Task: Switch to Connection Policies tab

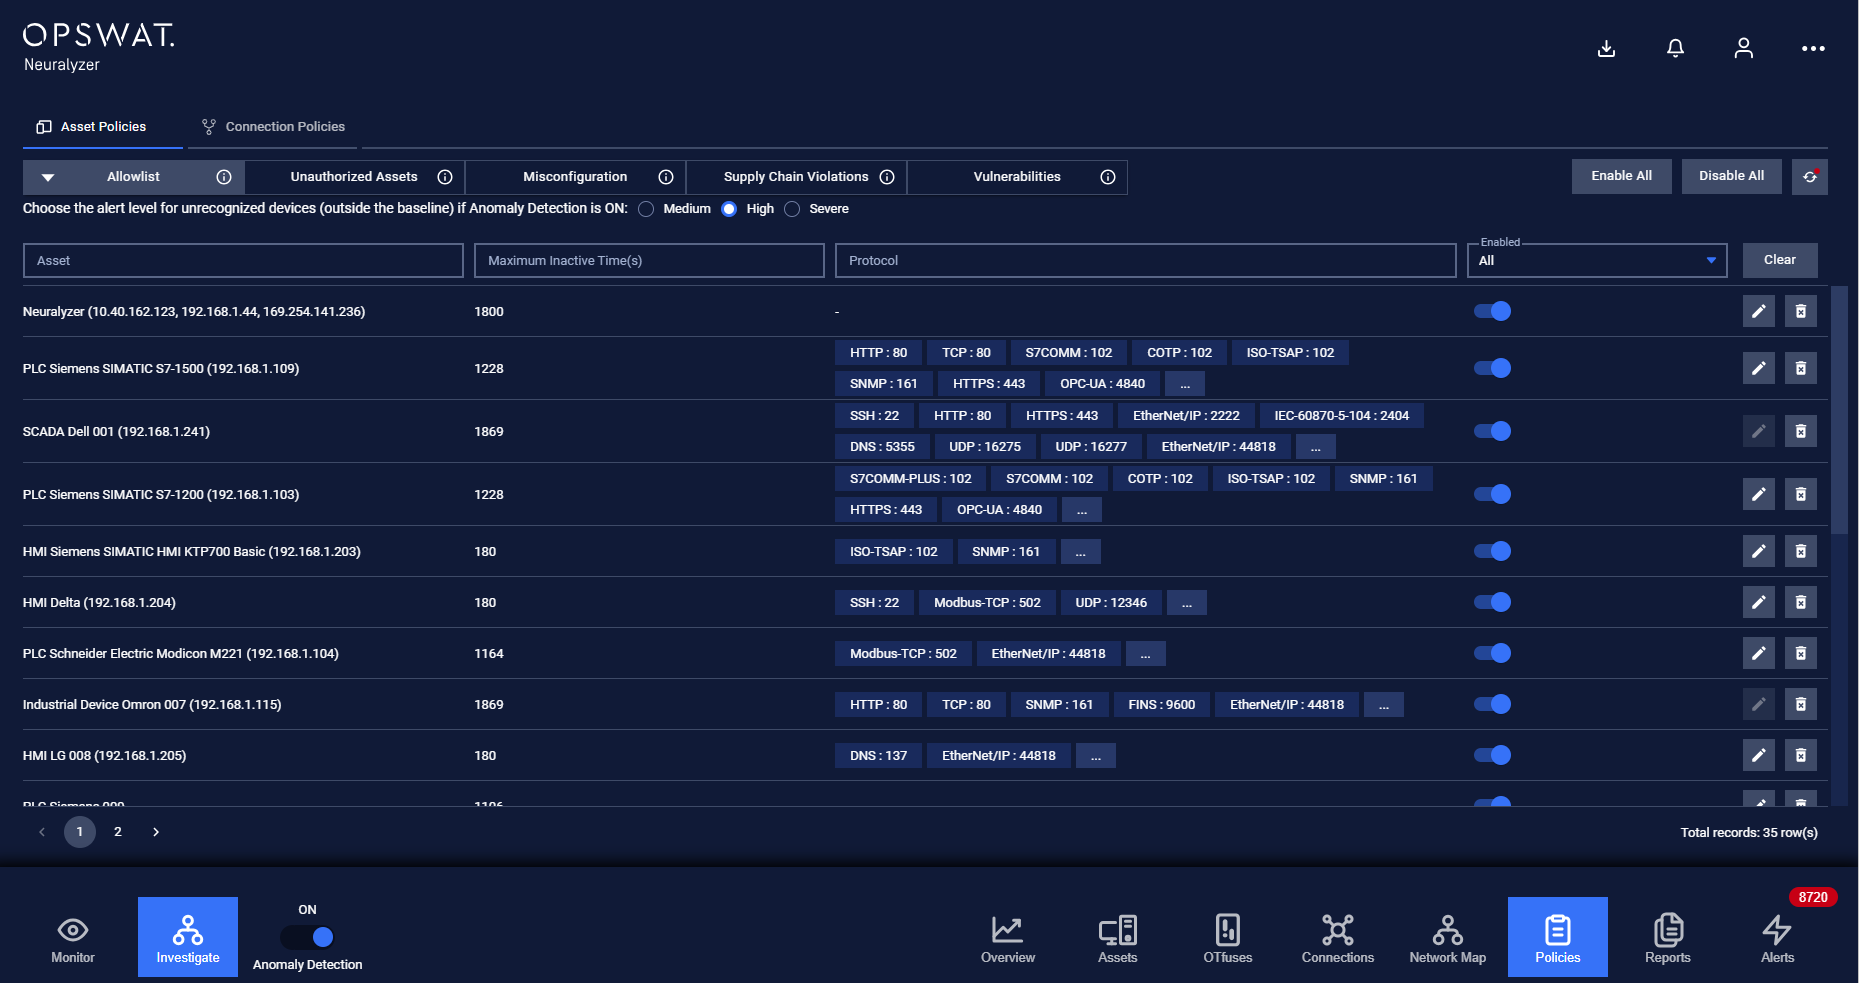Action: click(x=273, y=127)
